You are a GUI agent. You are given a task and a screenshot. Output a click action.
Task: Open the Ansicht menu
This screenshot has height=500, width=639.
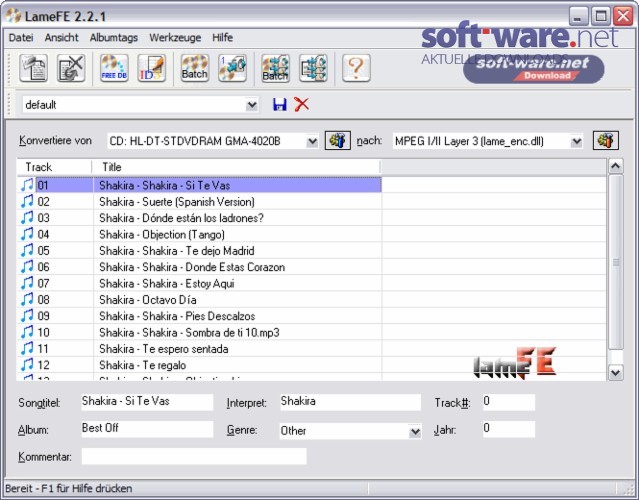(62, 37)
